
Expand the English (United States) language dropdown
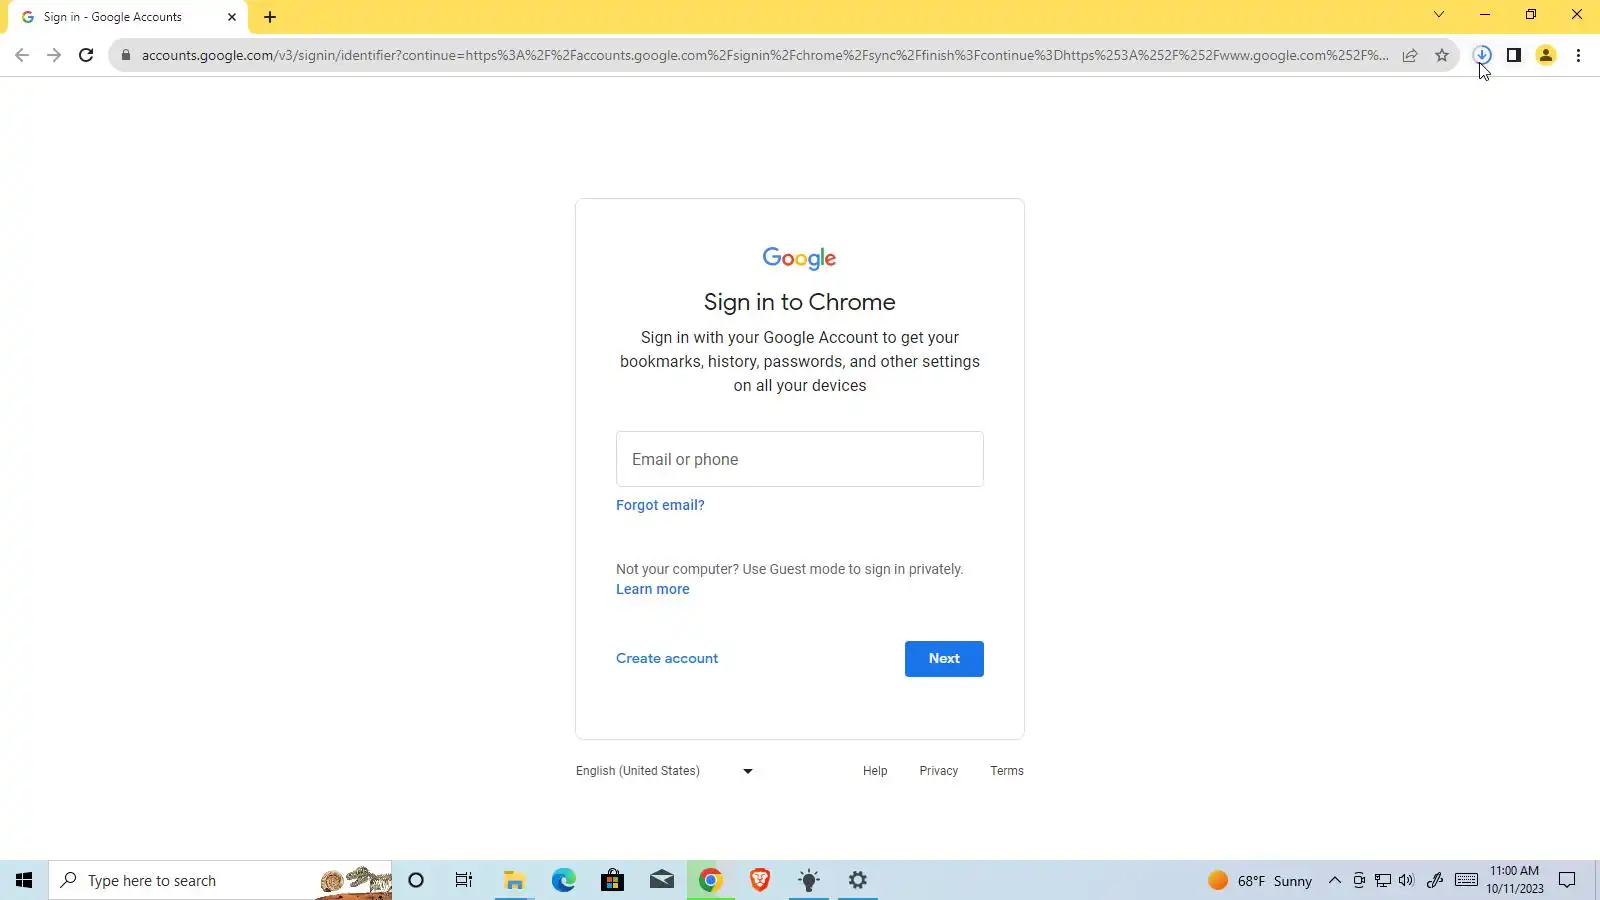(x=665, y=771)
